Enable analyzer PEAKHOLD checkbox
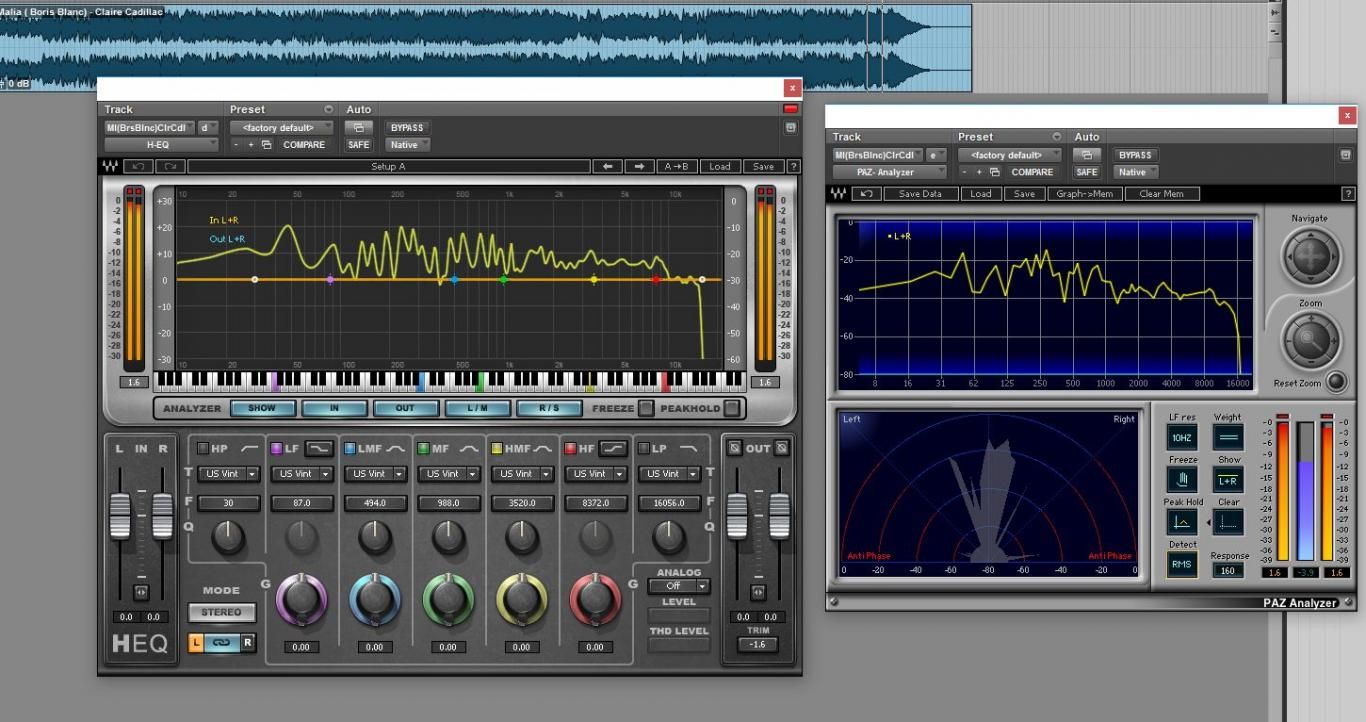Screen dimensions: 1366x722 pos(733,408)
